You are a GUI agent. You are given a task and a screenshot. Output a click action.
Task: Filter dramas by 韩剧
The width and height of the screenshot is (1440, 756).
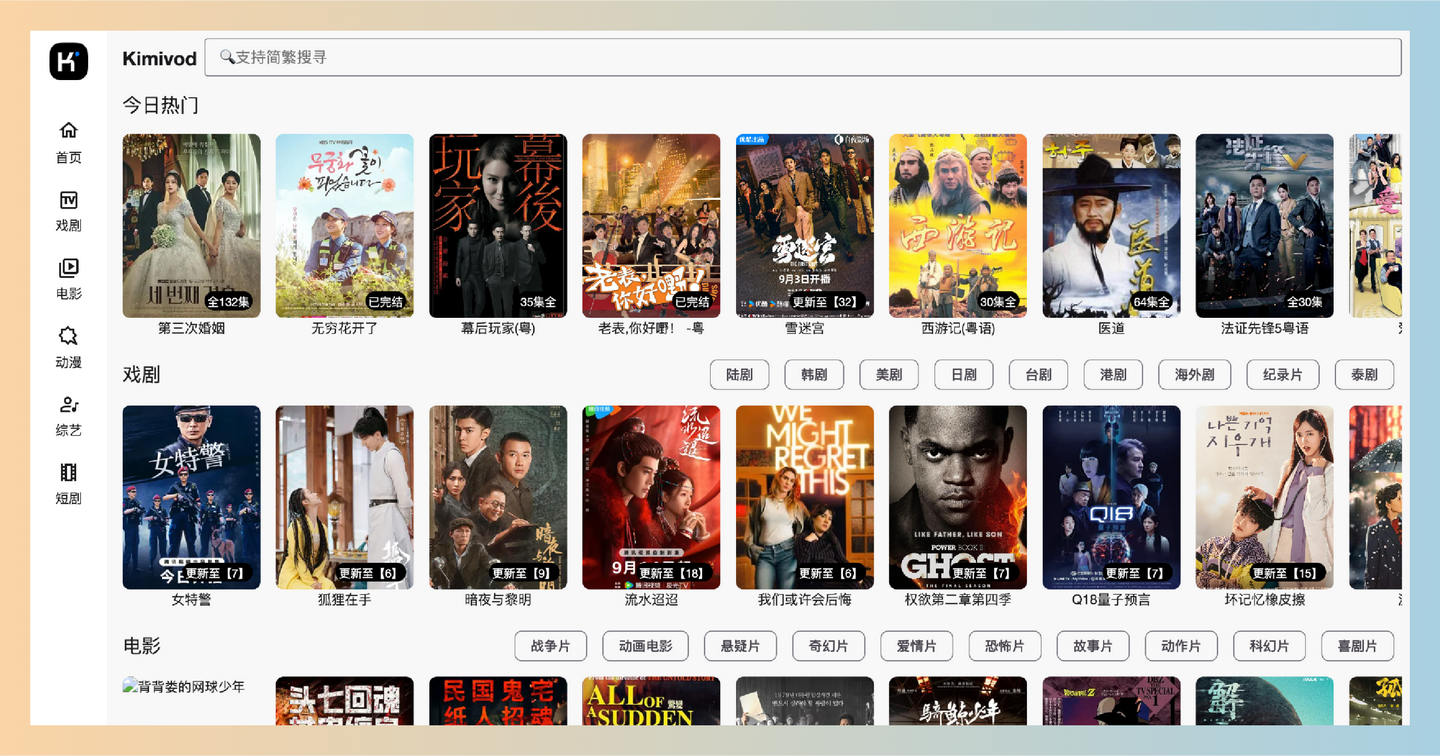pos(814,375)
